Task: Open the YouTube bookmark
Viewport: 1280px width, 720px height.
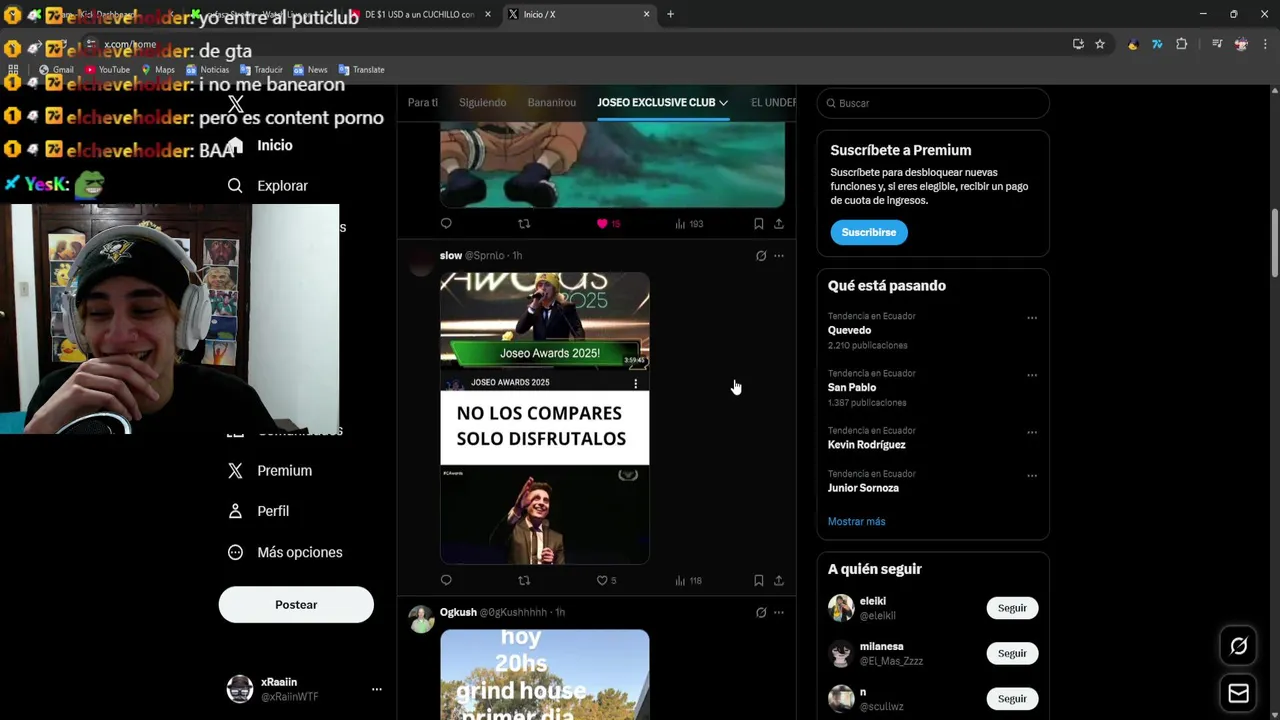Action: tap(107, 70)
